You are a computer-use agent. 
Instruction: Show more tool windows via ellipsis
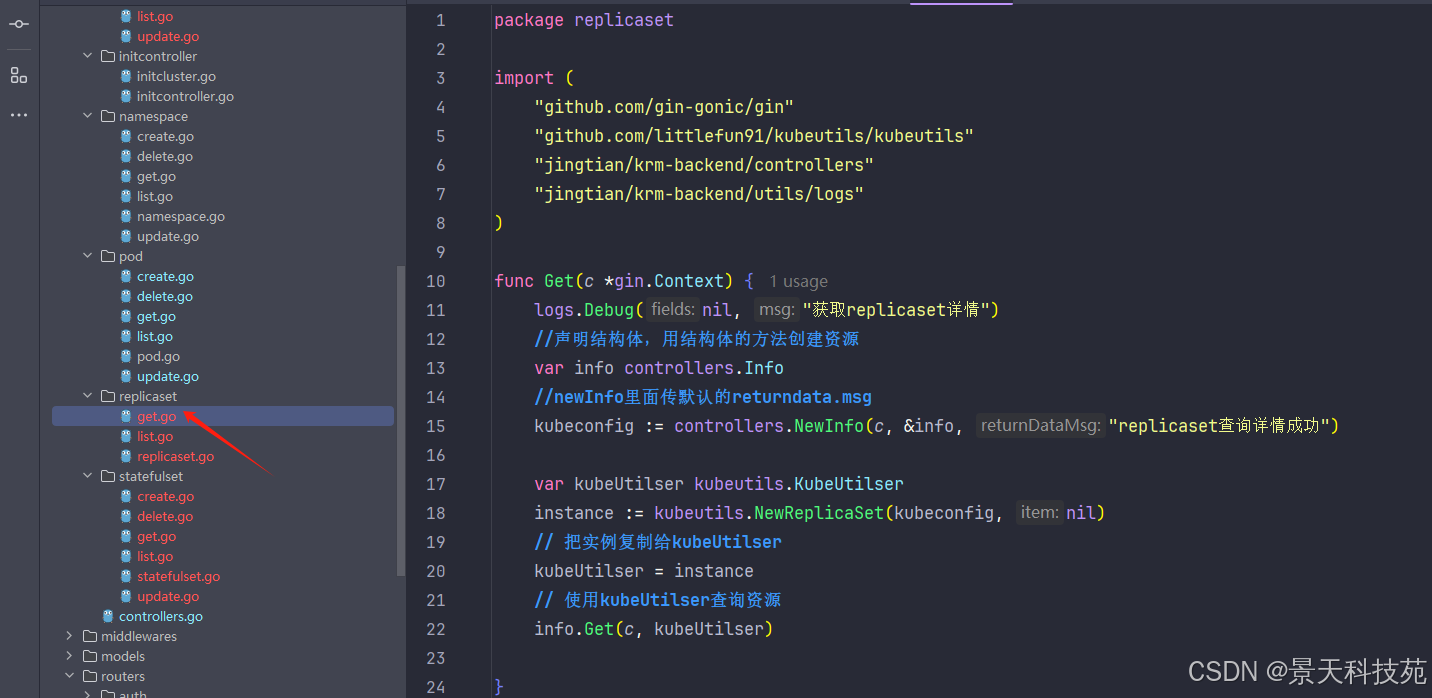(x=19, y=115)
